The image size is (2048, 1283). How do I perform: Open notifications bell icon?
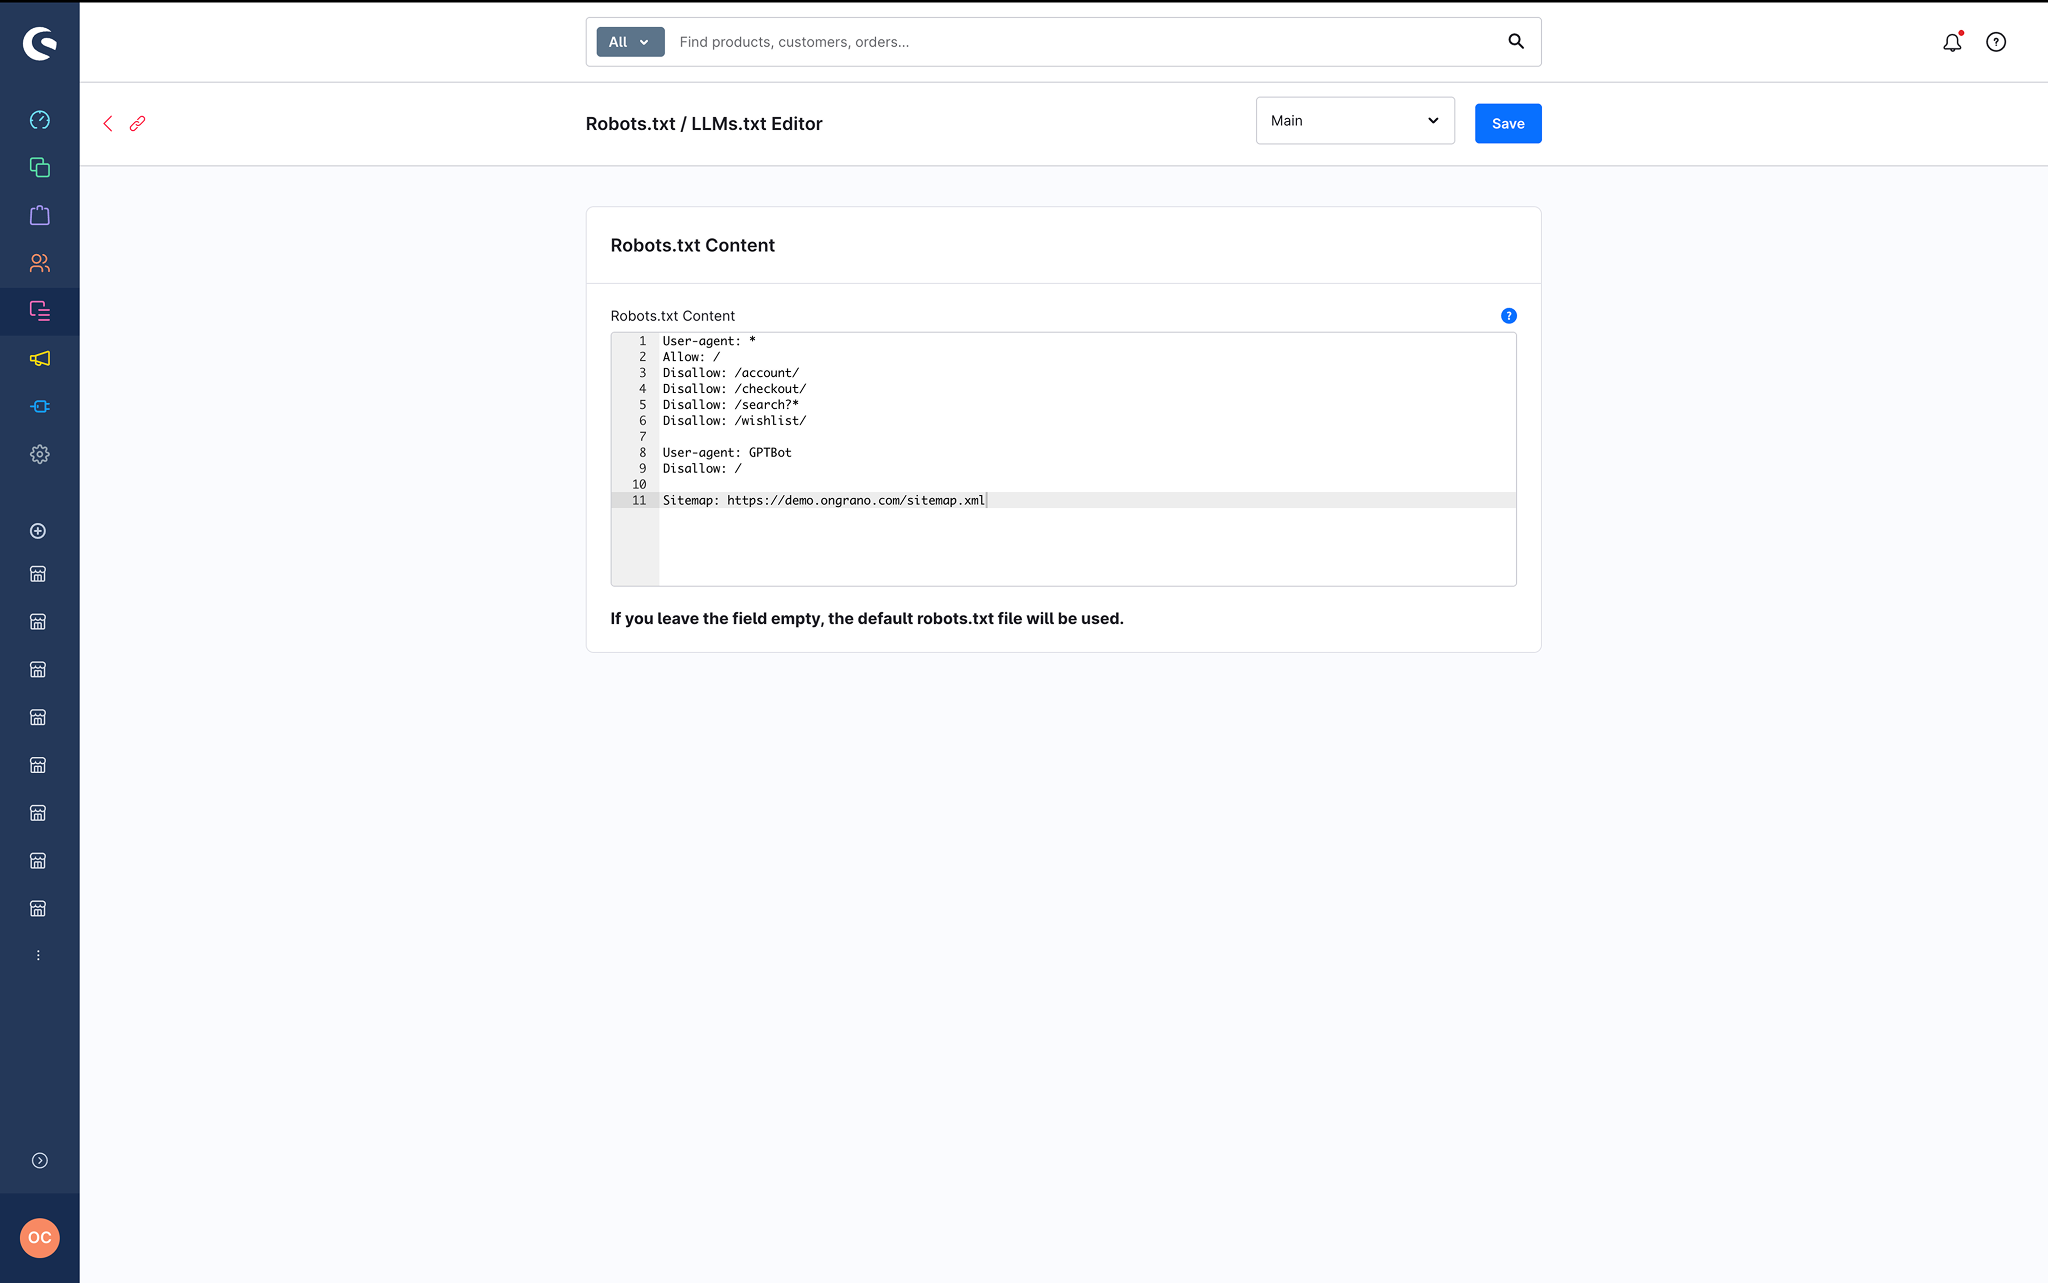point(1952,42)
